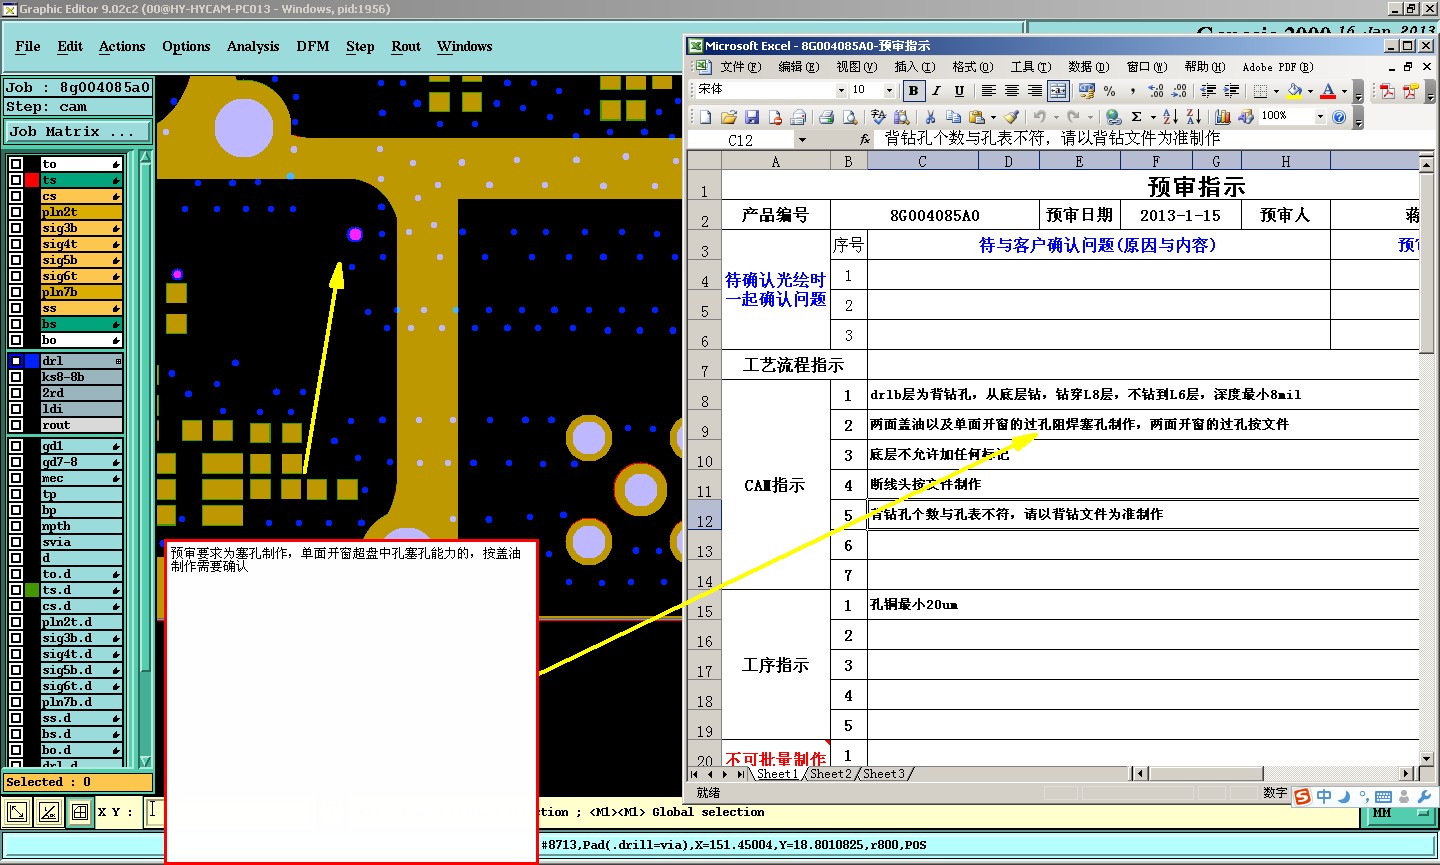
Task: Tick the checkbox for layer sig3b
Action: click(16, 228)
